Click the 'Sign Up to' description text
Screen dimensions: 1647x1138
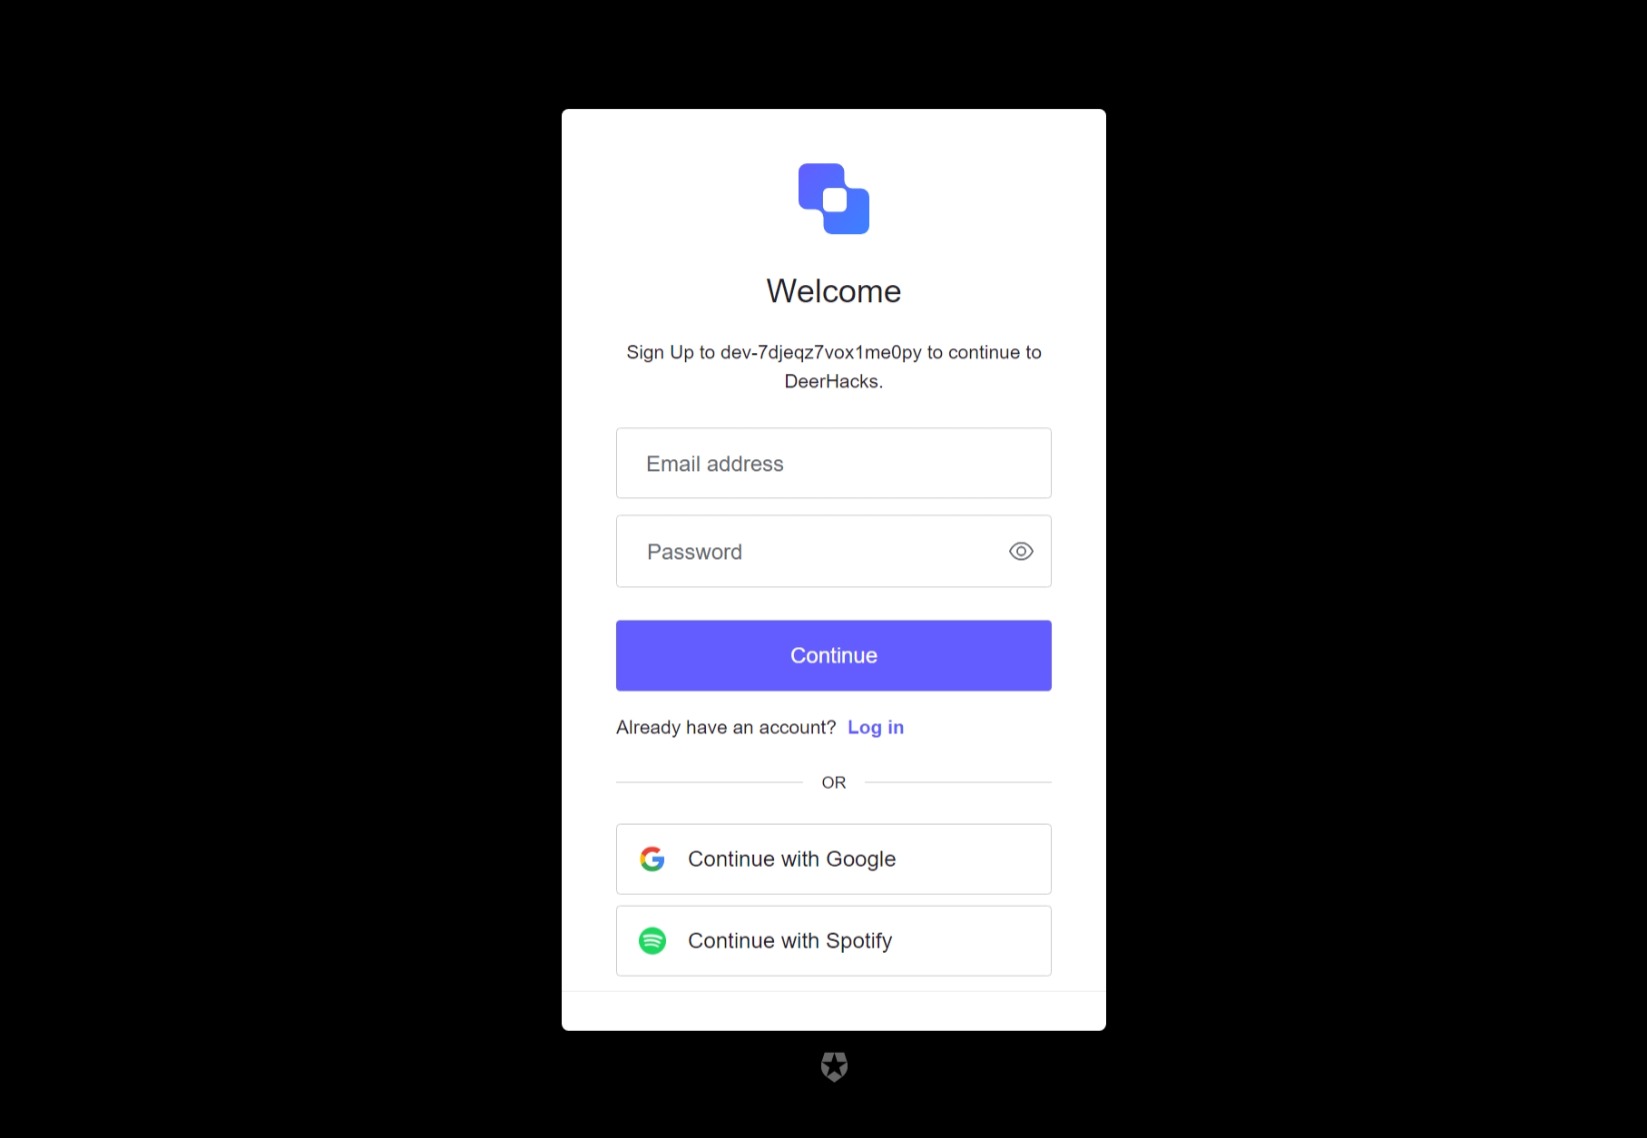[671, 352]
